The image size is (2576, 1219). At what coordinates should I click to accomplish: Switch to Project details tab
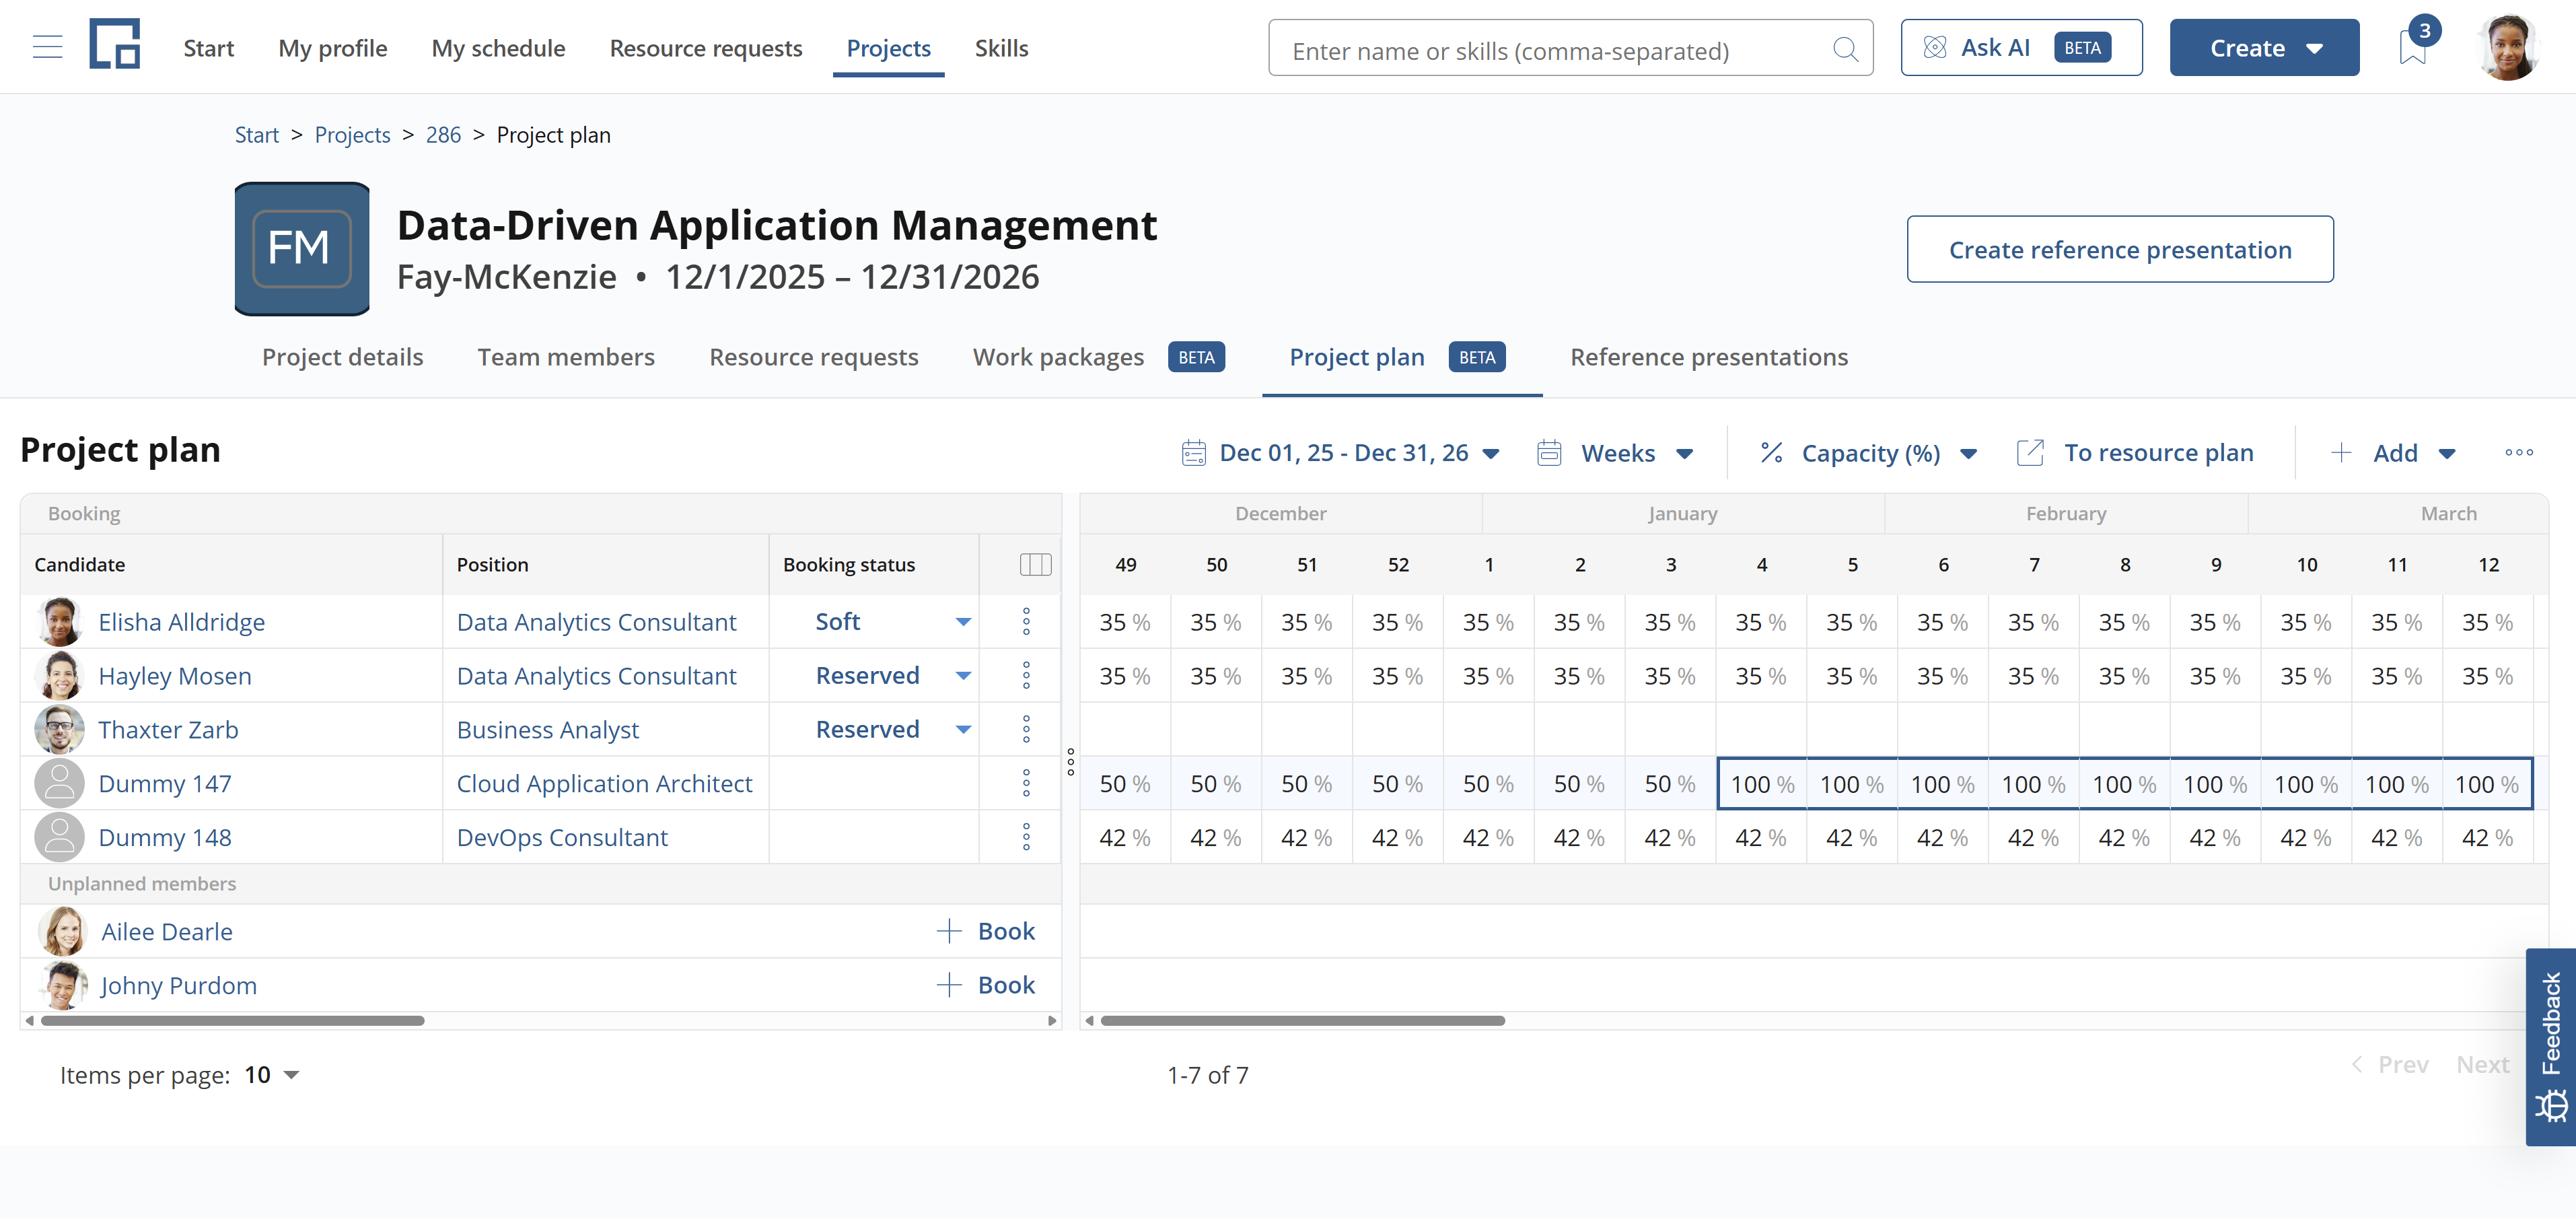342,357
